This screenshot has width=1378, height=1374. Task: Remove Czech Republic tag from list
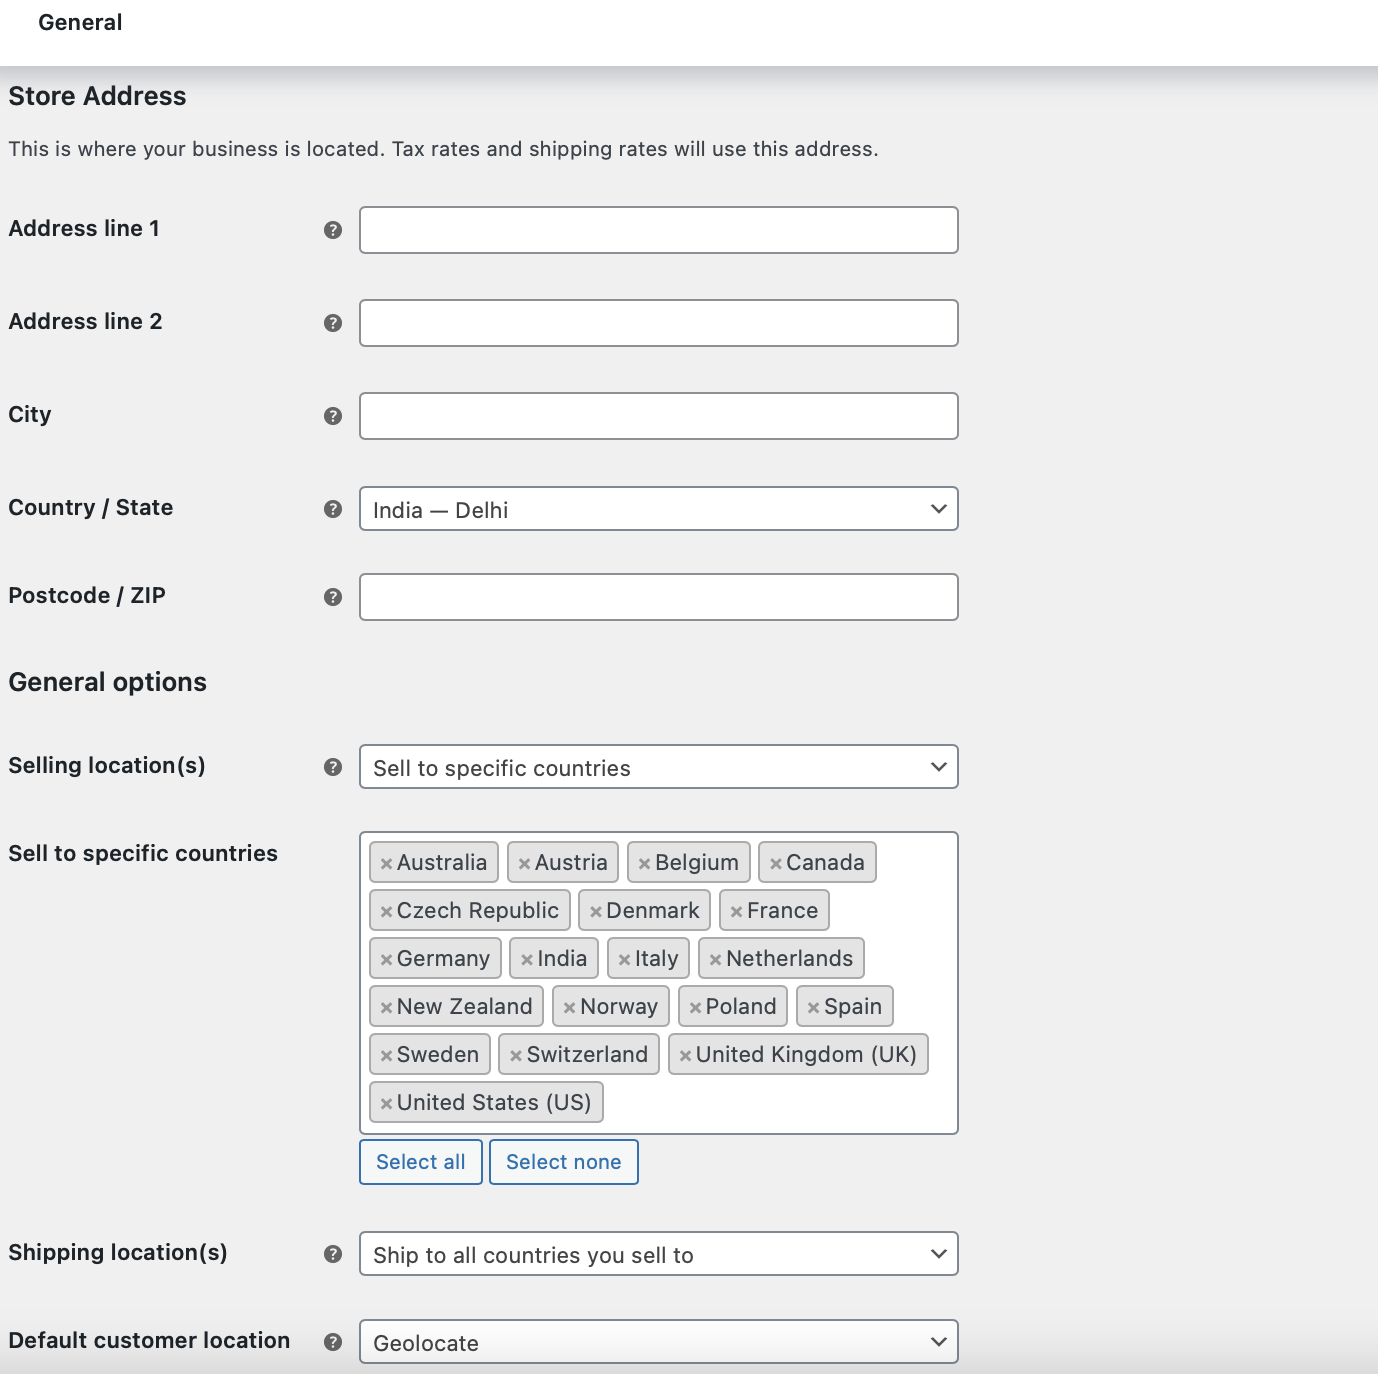click(x=386, y=911)
